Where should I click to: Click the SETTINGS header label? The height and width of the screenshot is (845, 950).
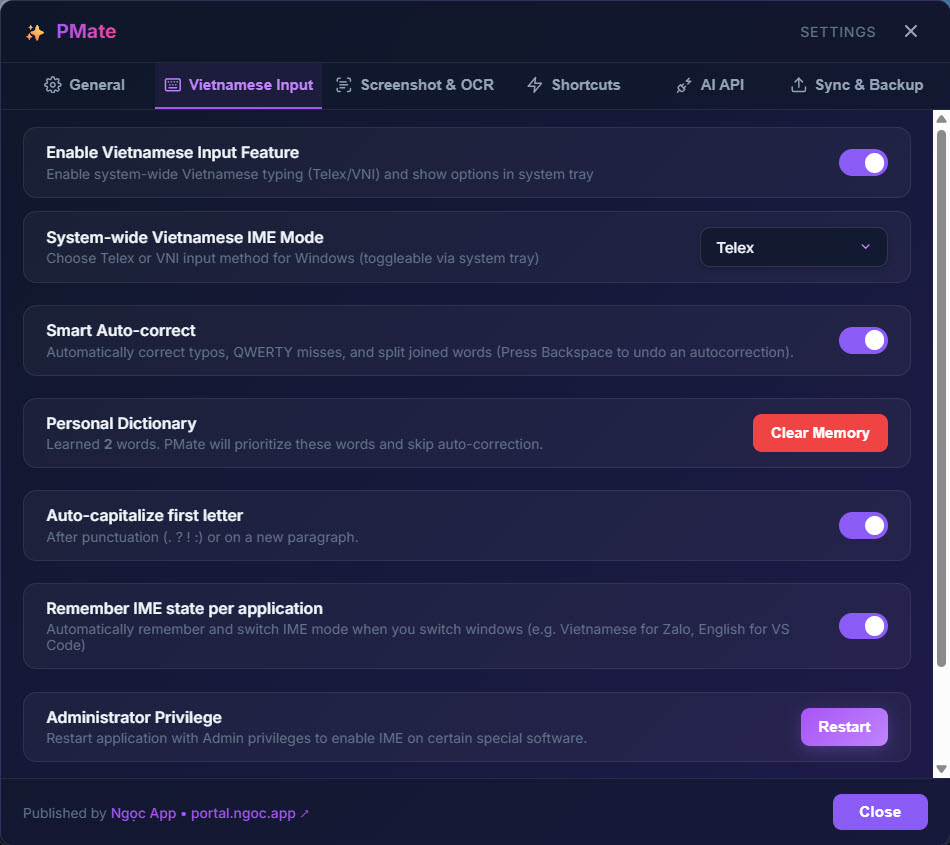coord(837,32)
